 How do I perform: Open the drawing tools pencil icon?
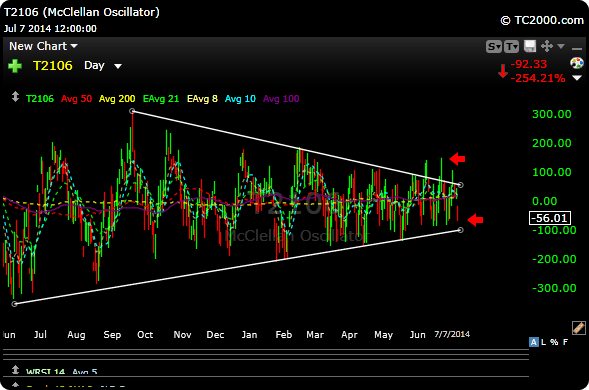tap(578, 328)
